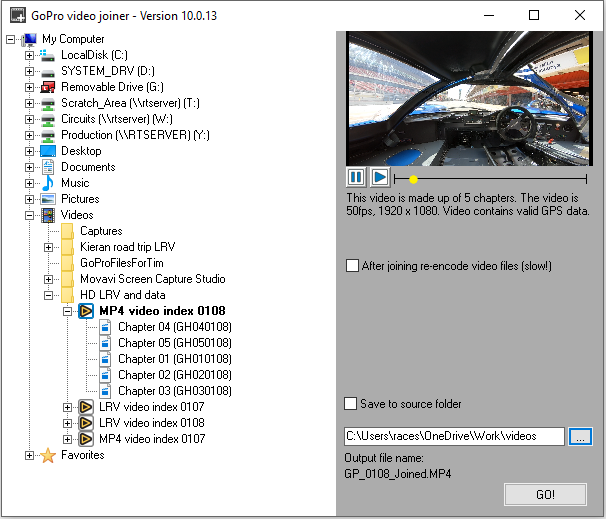This screenshot has width=606, height=519.
Task: Click the pause button under video preview
Action: point(356,177)
